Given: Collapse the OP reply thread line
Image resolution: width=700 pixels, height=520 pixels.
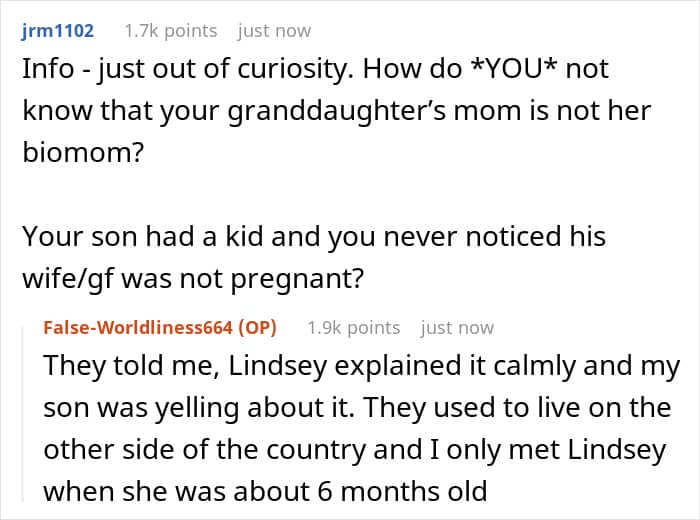Looking at the screenshot, I should point(24,415).
